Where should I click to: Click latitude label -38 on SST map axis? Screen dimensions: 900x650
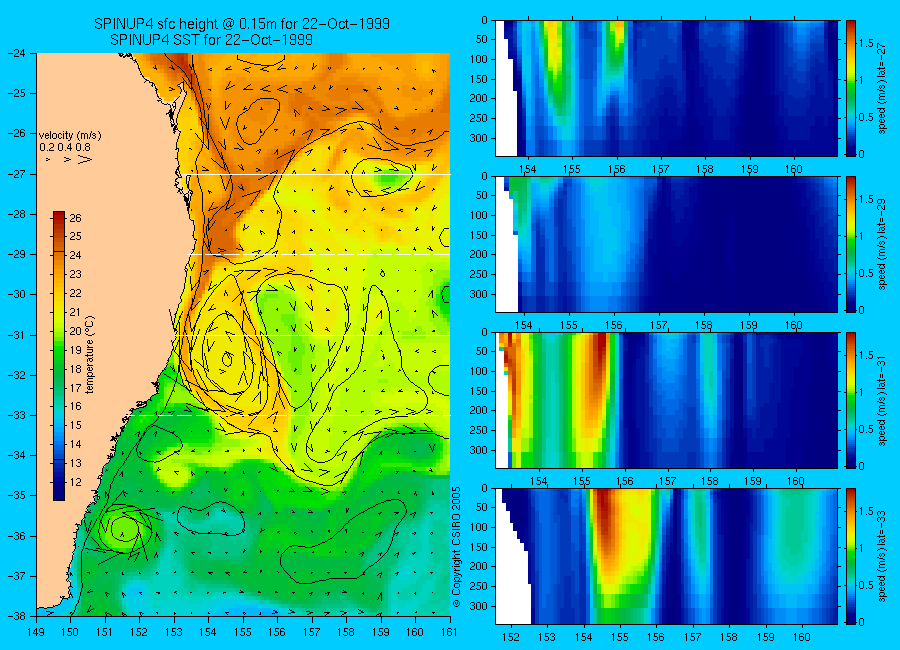tap(16, 616)
